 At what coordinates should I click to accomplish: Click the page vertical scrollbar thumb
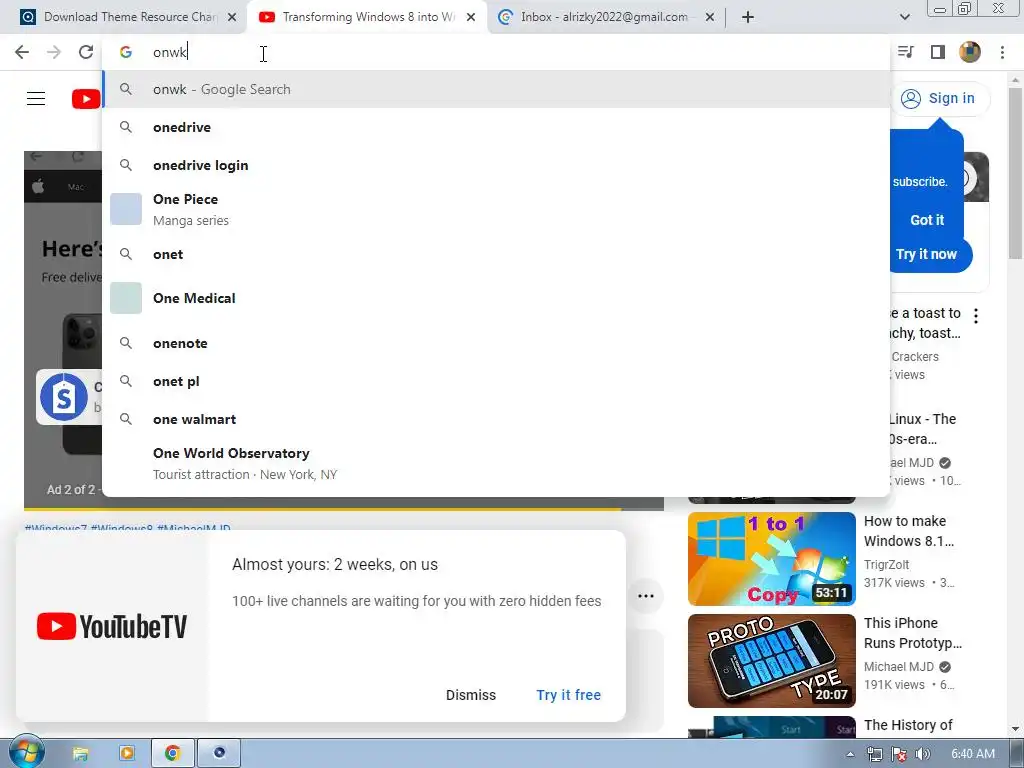(1015, 172)
